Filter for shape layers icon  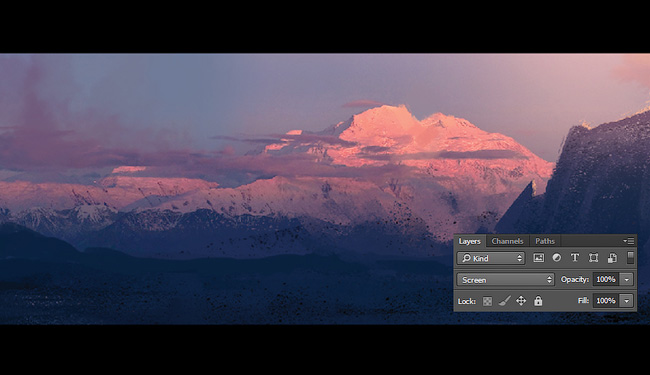[x=593, y=258]
